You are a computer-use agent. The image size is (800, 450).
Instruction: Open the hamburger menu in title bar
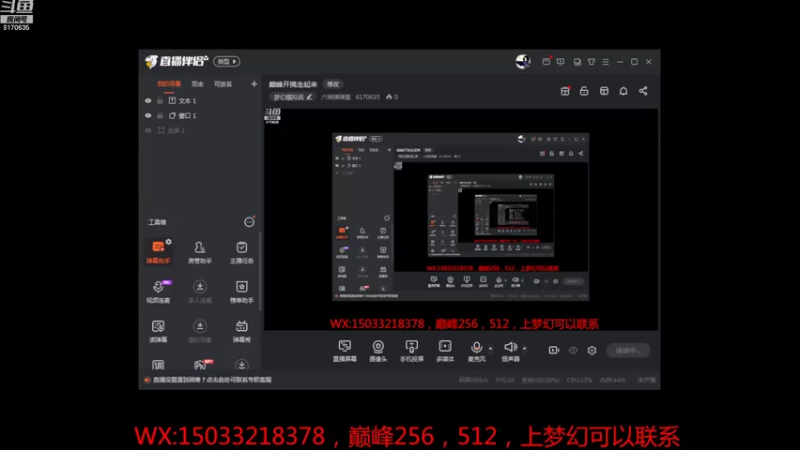click(606, 62)
